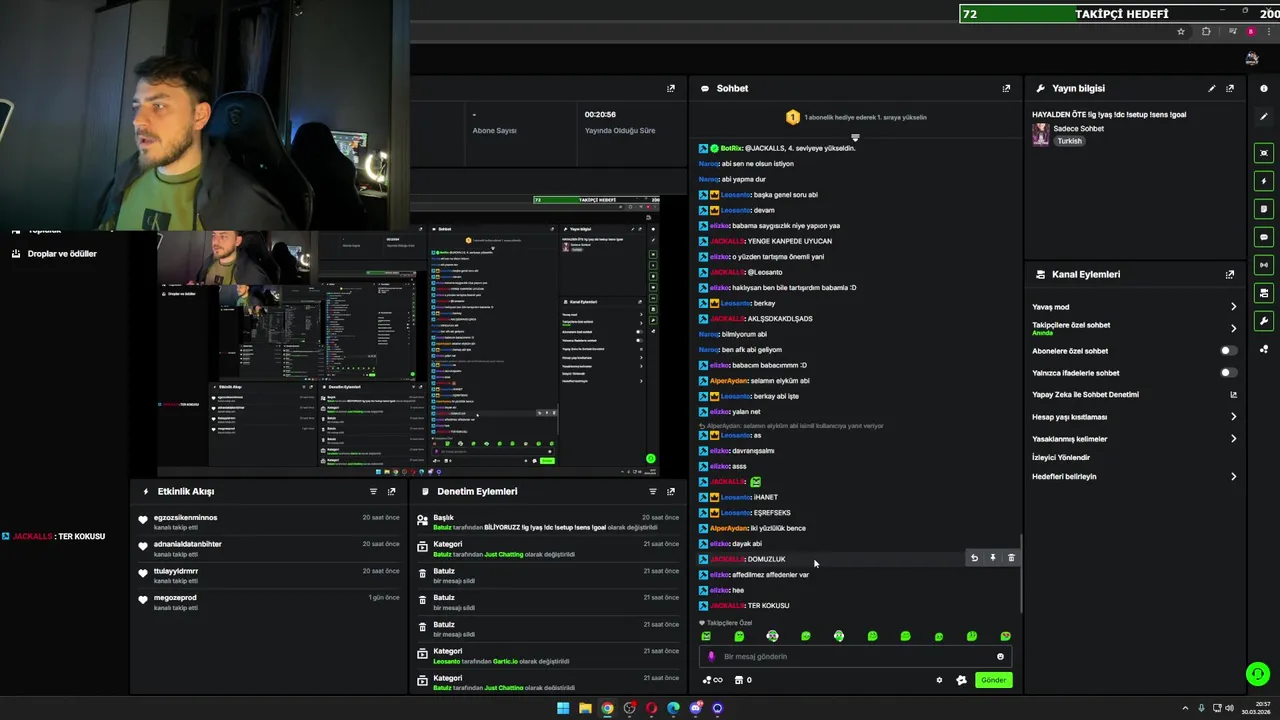1280x720 pixels.
Task: Reply to the DOMUZLUK chat message
Action: pos(974,558)
